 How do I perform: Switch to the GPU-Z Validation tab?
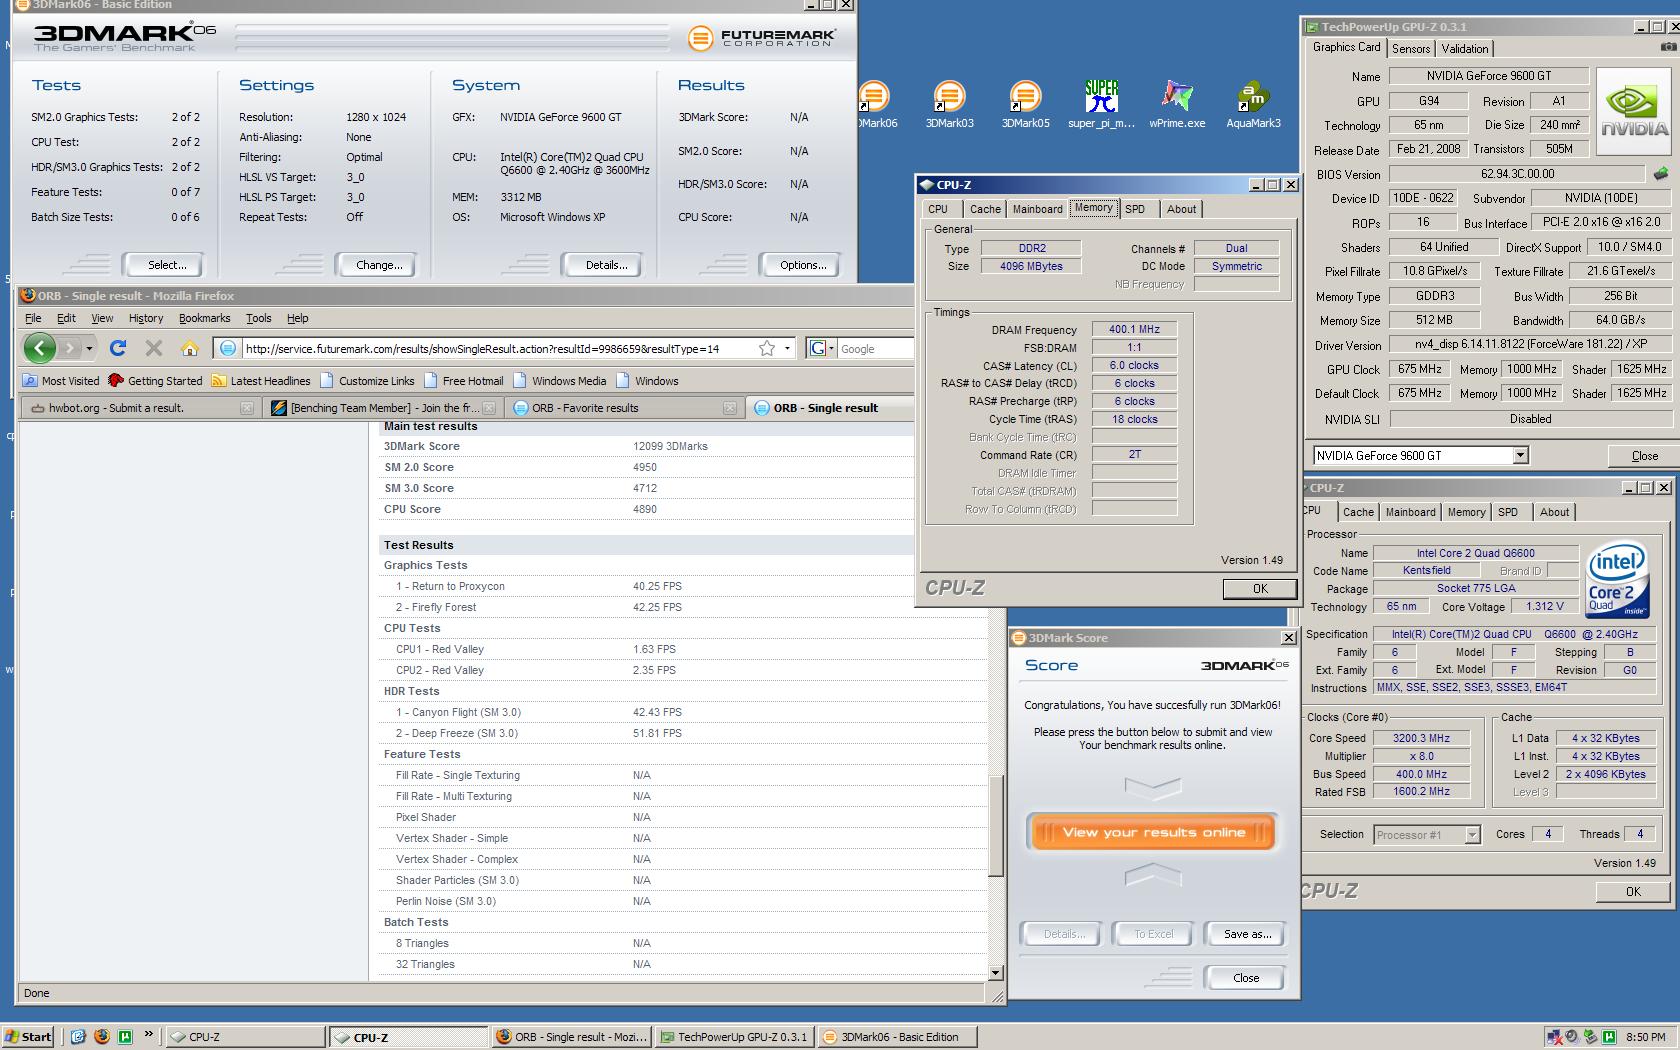[1465, 49]
